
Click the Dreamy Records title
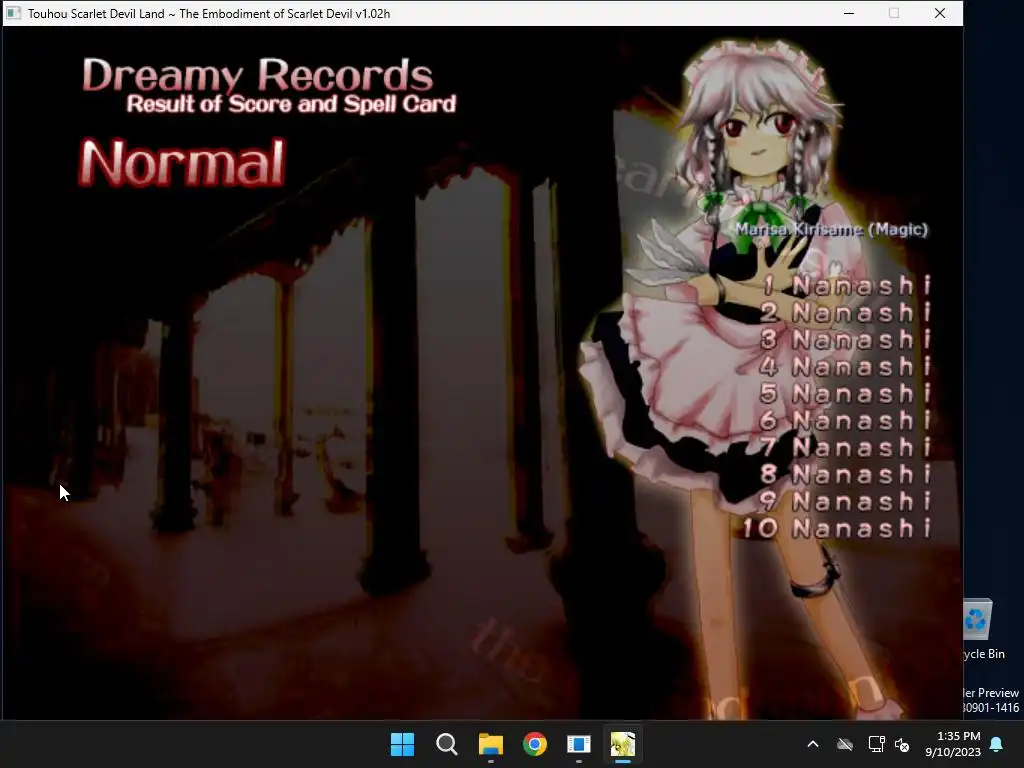257,74
